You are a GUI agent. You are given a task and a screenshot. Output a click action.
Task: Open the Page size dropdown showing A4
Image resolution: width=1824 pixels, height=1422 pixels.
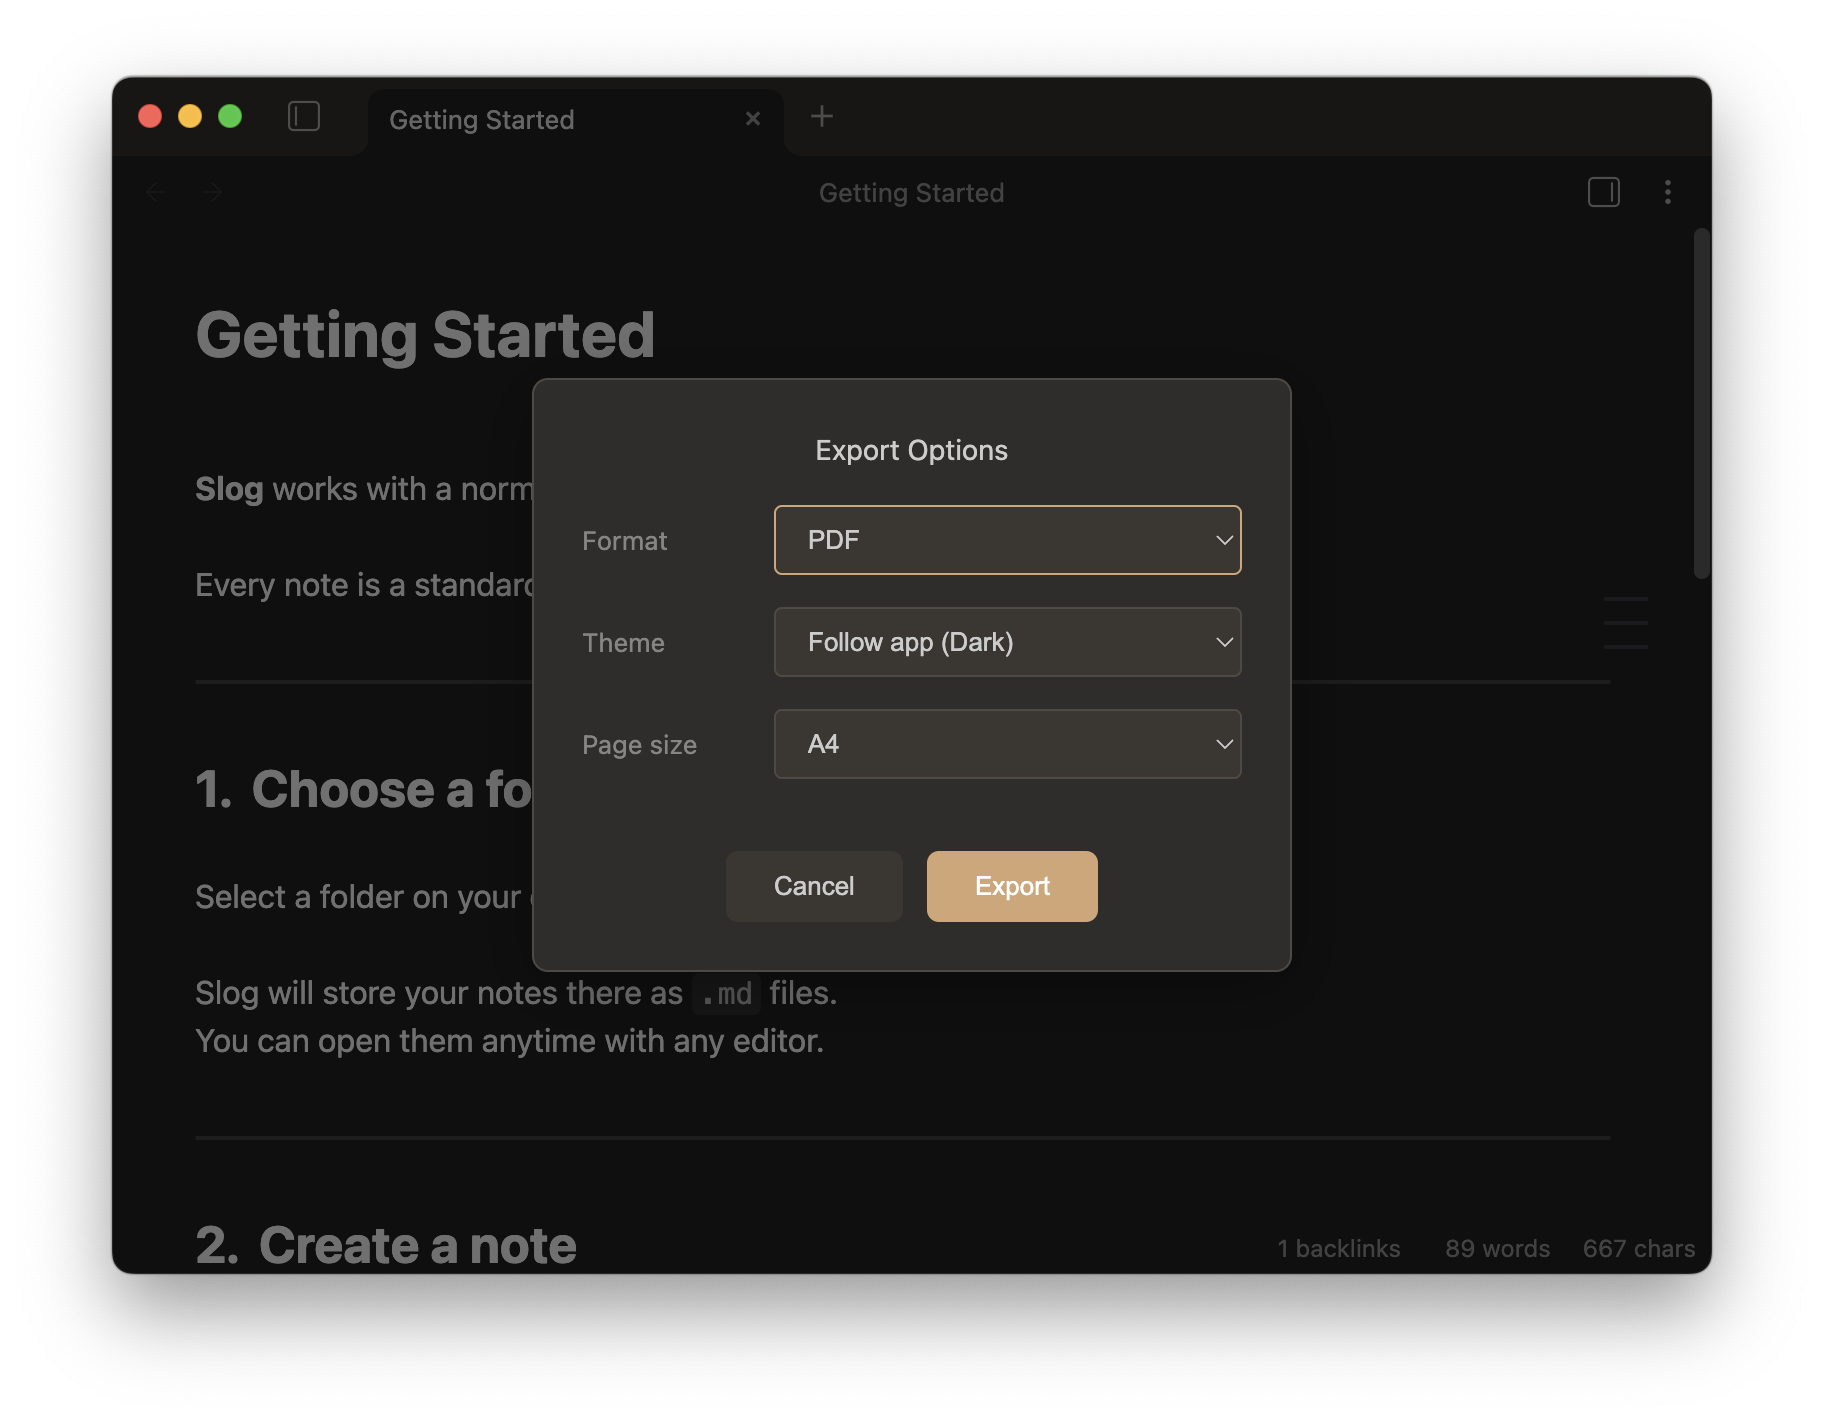tap(1007, 744)
